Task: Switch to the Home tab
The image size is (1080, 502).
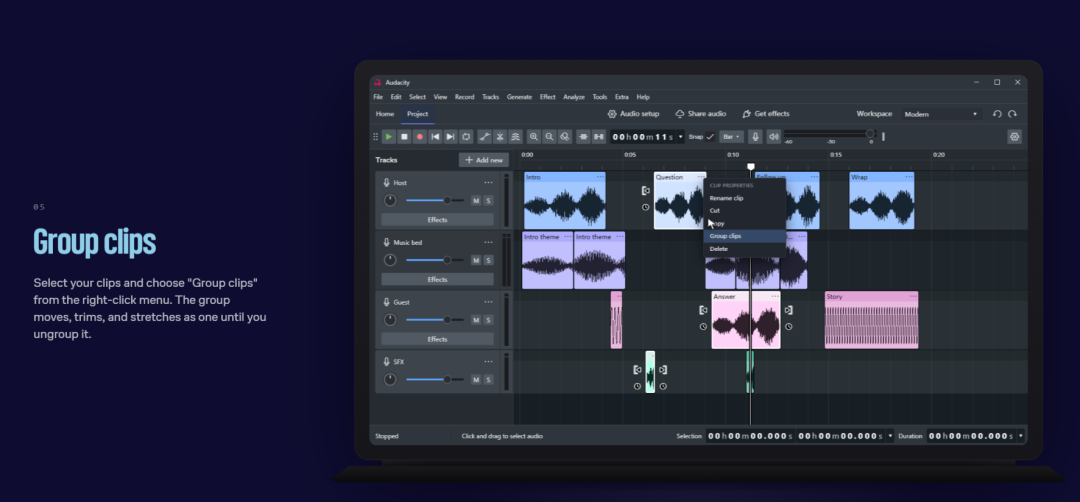Action: (385, 114)
